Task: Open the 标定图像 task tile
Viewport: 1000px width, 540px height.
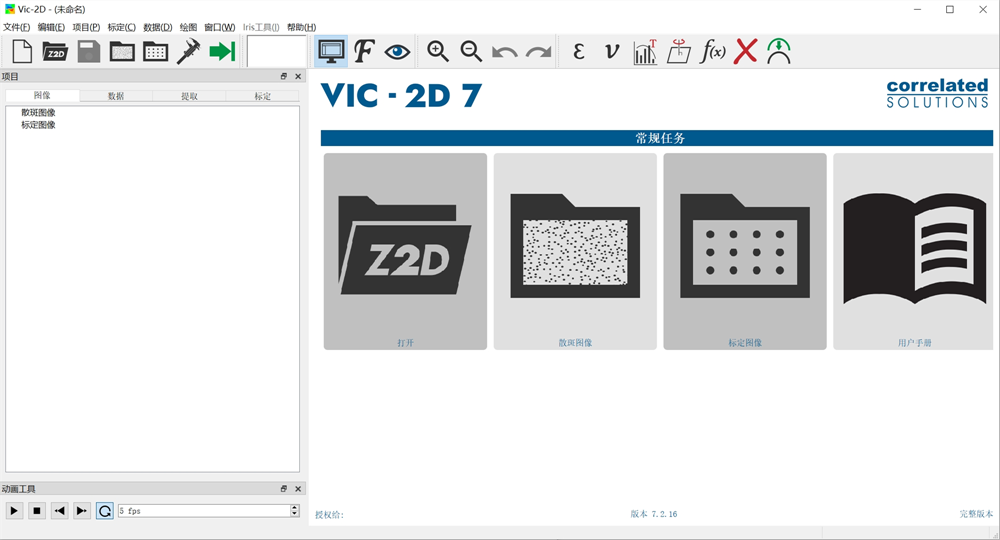Action: coord(745,251)
